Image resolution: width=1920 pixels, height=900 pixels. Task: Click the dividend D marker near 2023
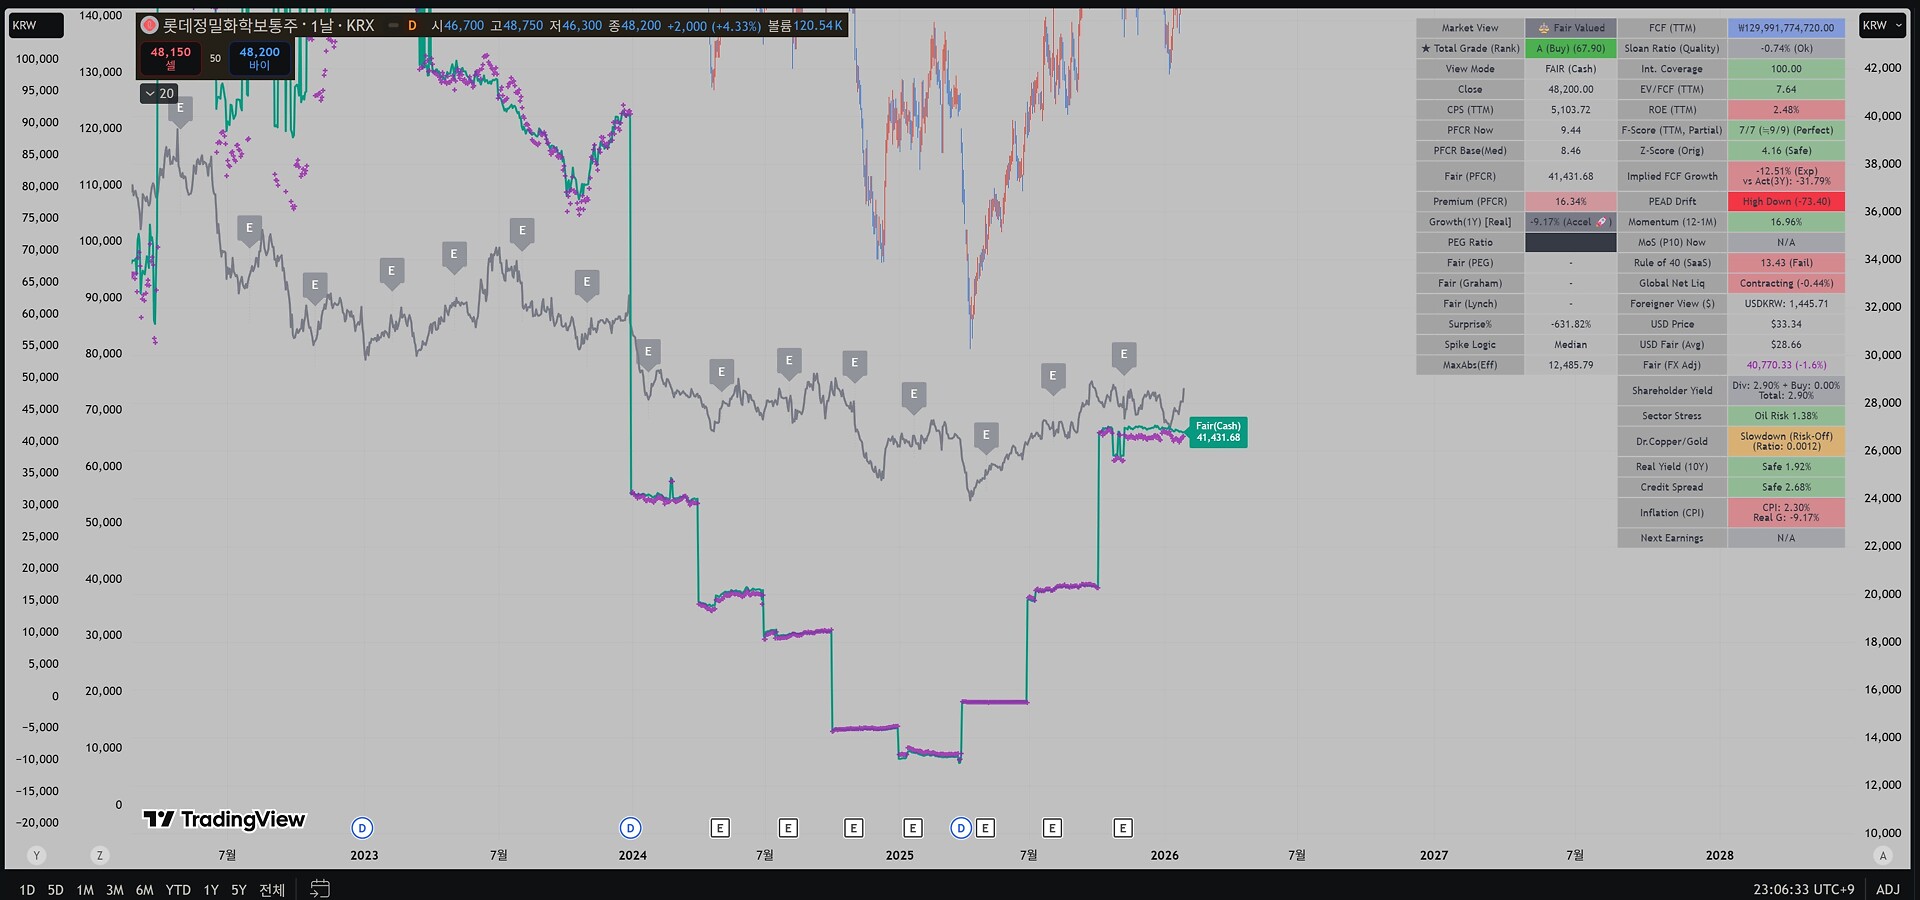[362, 828]
